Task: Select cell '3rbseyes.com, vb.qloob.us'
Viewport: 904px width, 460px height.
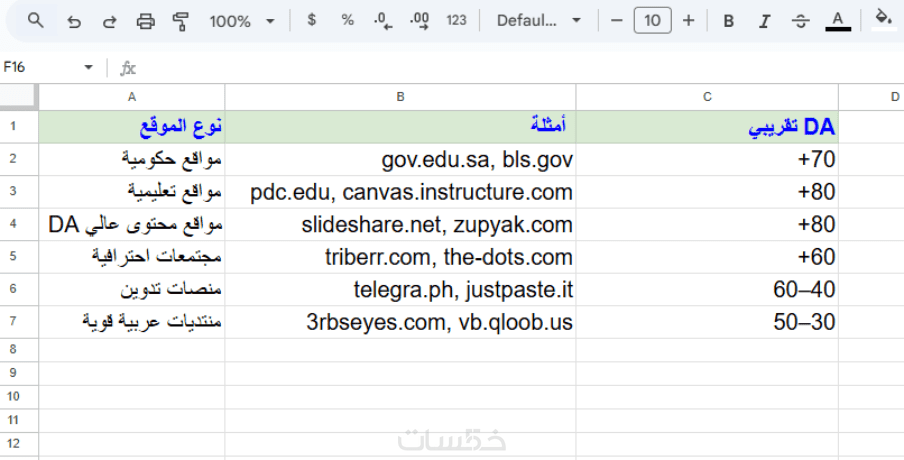Action: coord(400,322)
